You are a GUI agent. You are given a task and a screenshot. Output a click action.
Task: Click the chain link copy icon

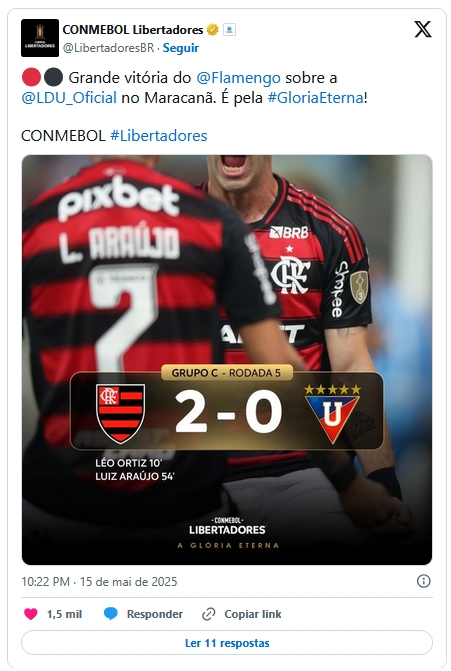[x=208, y=614]
